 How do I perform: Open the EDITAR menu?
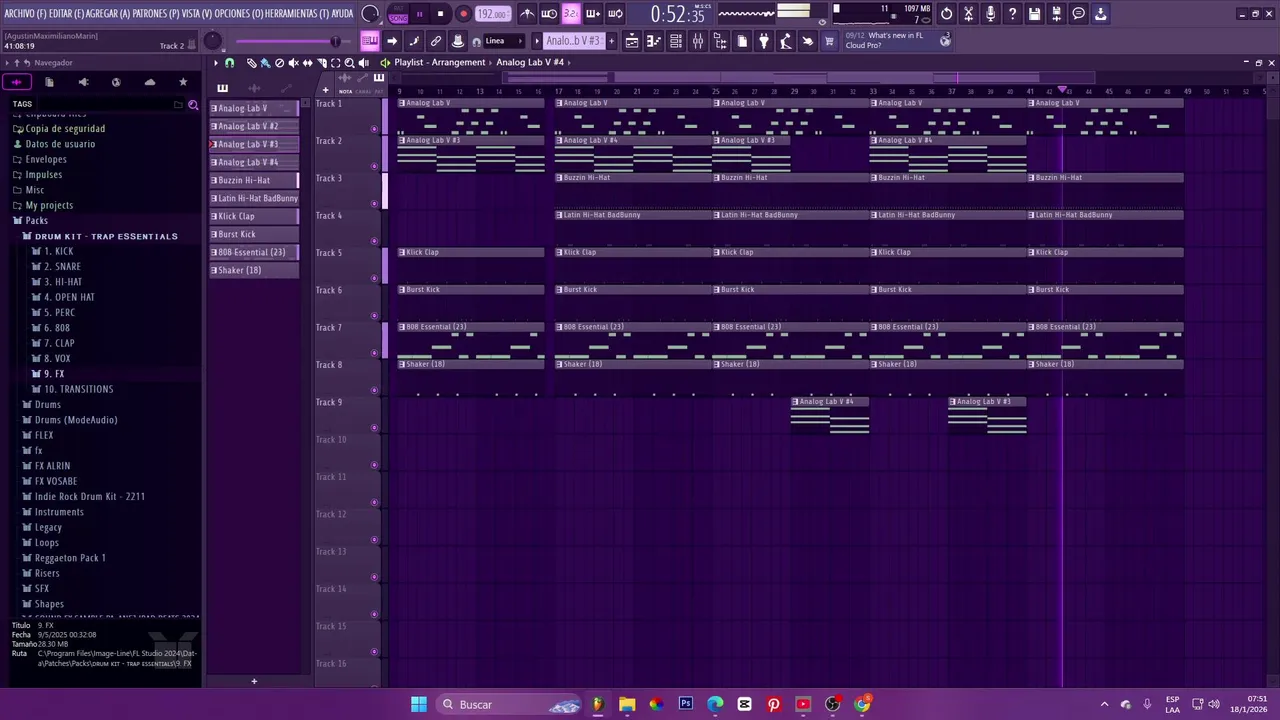coord(66,14)
